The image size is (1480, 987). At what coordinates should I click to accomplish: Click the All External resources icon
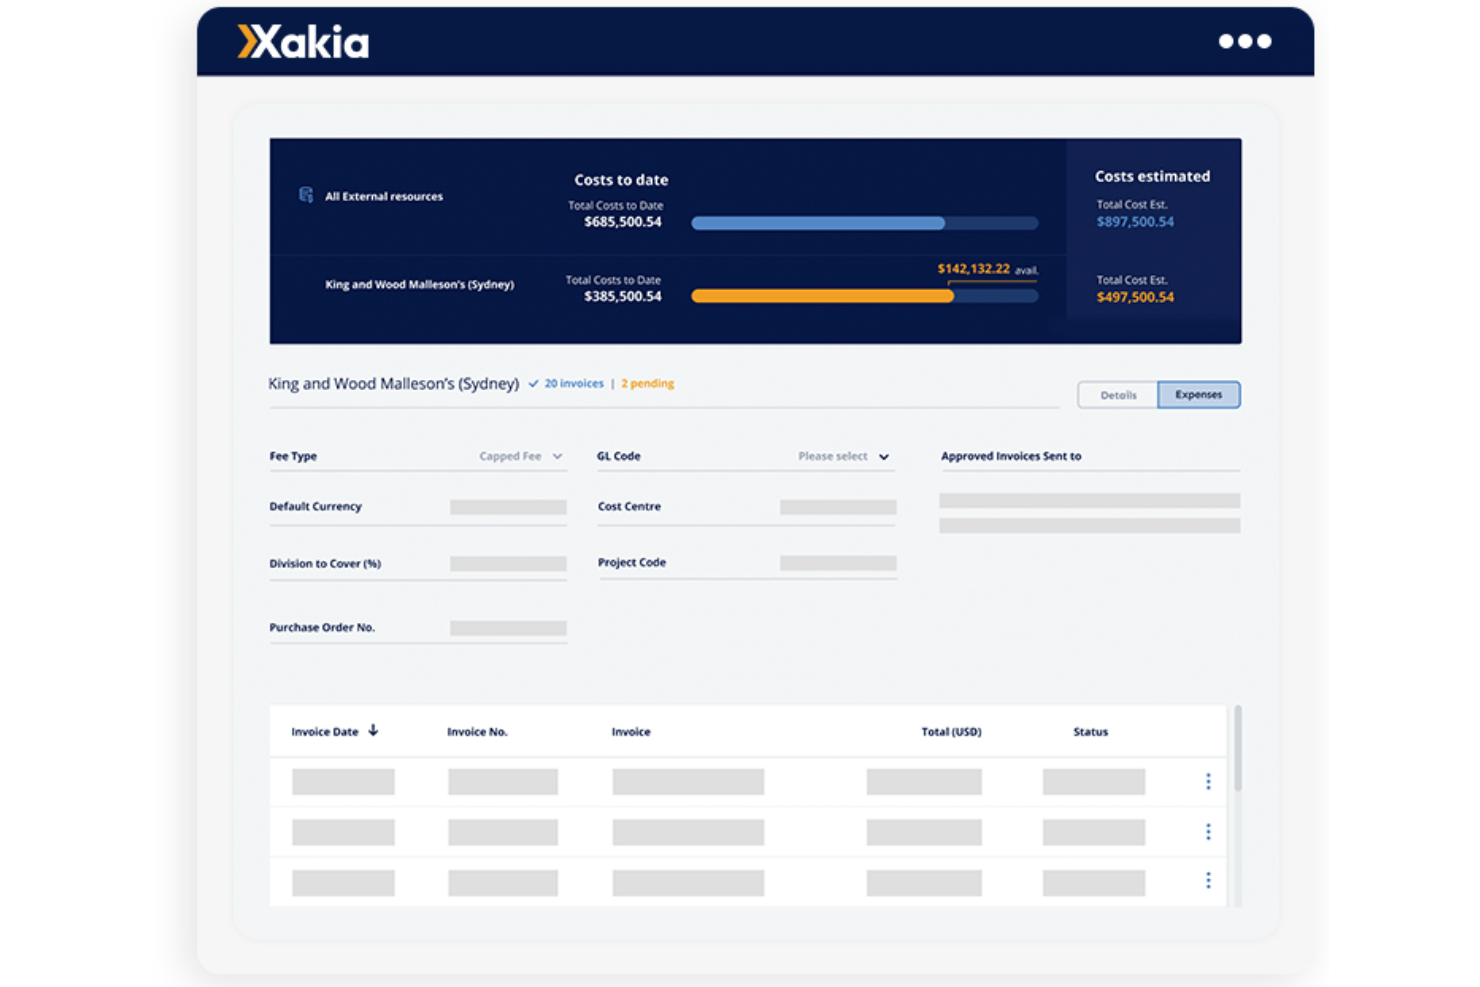(306, 195)
